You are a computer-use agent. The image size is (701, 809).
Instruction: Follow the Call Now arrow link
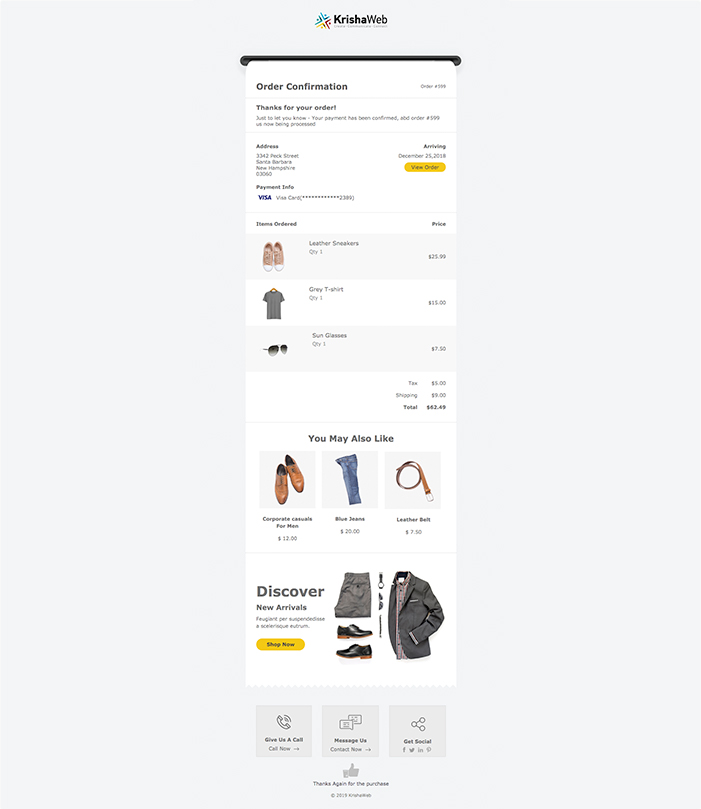coord(284,749)
